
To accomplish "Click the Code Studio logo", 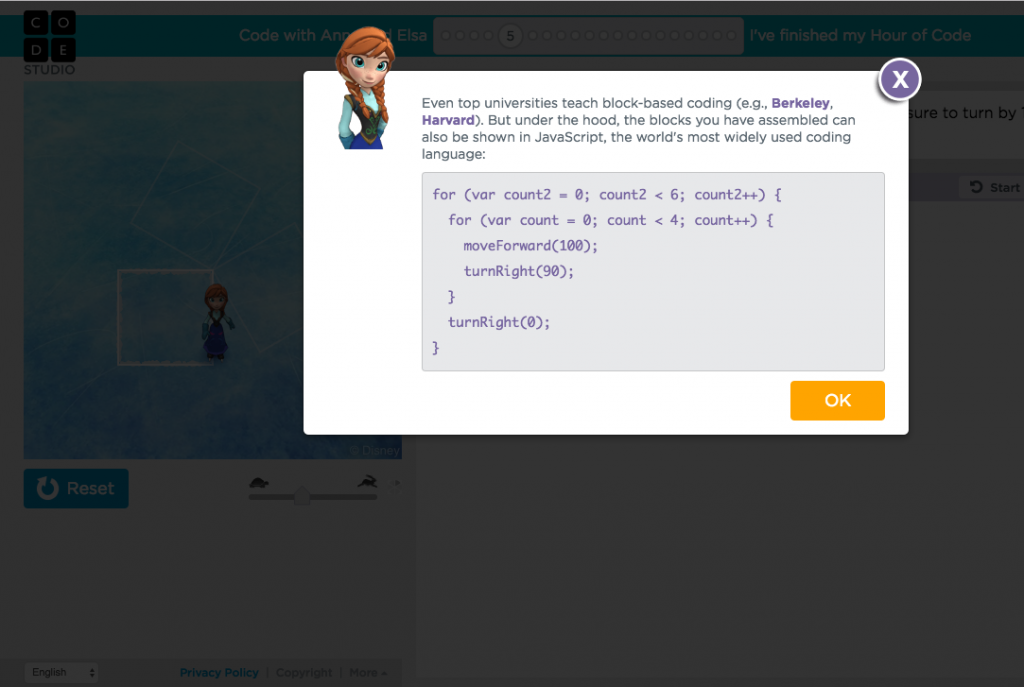I will [x=50, y=43].
